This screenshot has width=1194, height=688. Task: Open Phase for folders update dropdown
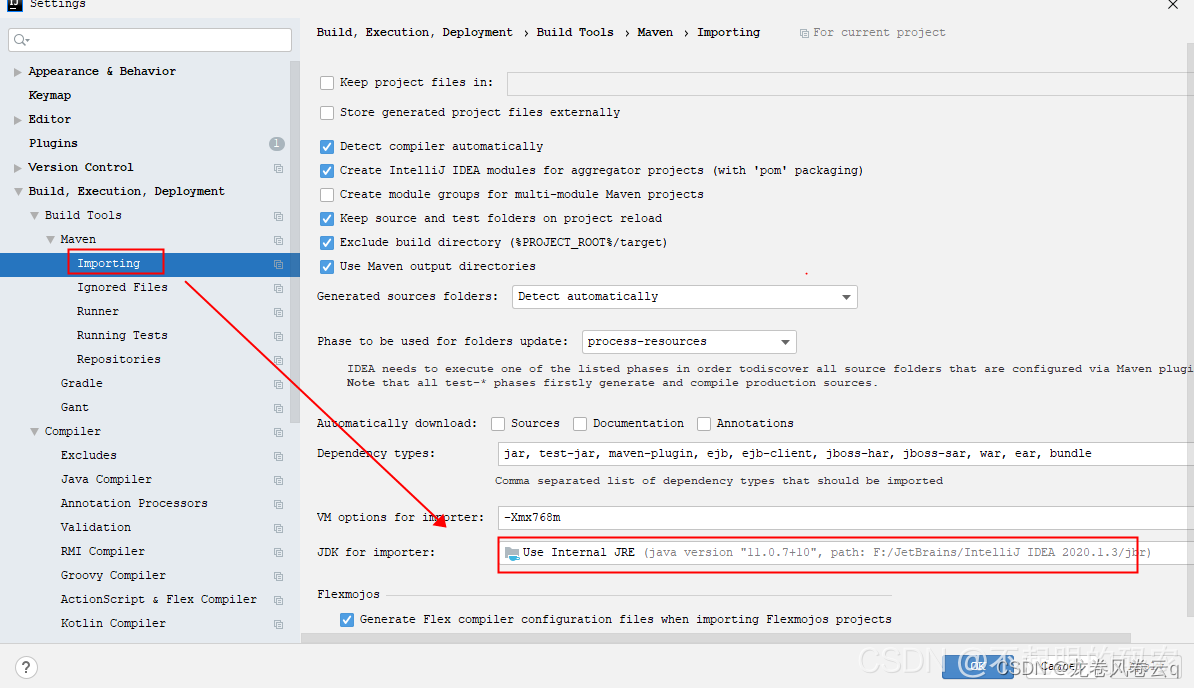pyautogui.click(x=689, y=342)
